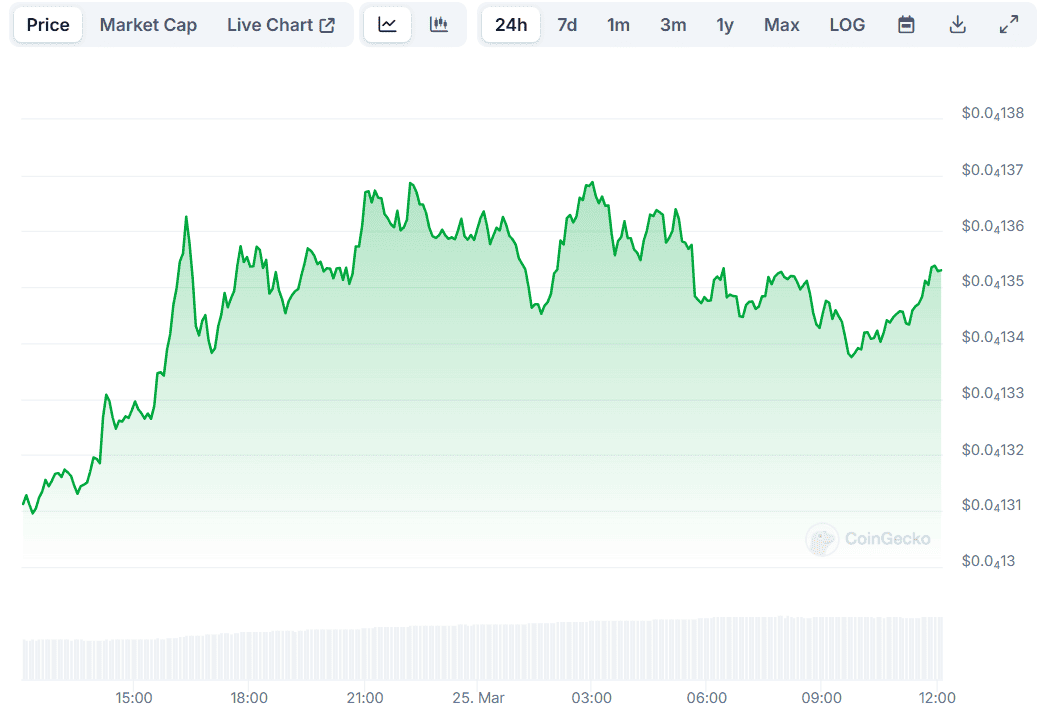Expand the chart to fullscreen
Screen dimensions: 1040x716
pyautogui.click(x=1009, y=25)
